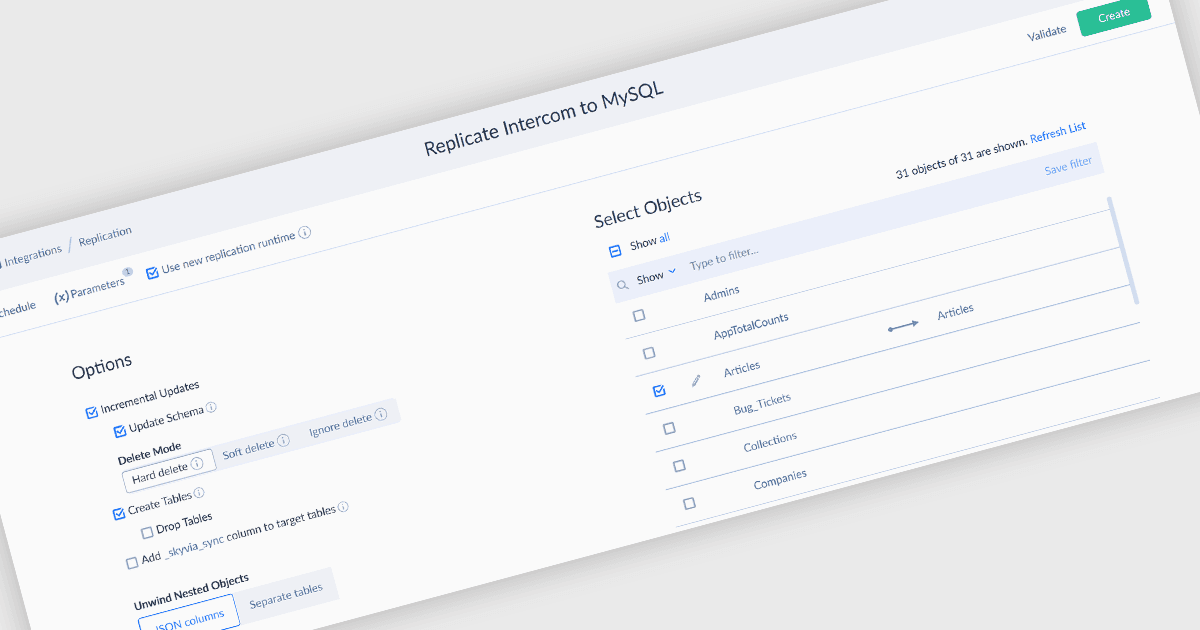
Task: Select Hard delete mode
Action: click(x=169, y=469)
